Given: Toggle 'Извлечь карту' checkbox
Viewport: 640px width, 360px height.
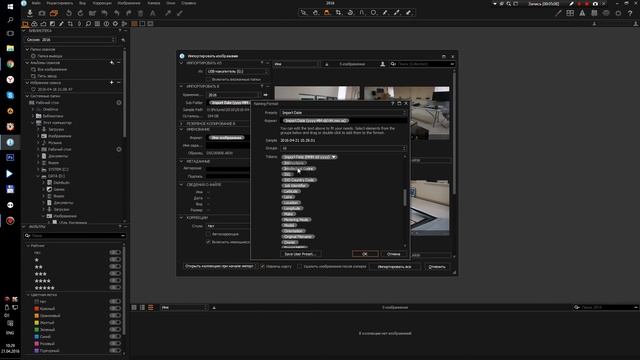Looking at the screenshot, I should click(262, 267).
